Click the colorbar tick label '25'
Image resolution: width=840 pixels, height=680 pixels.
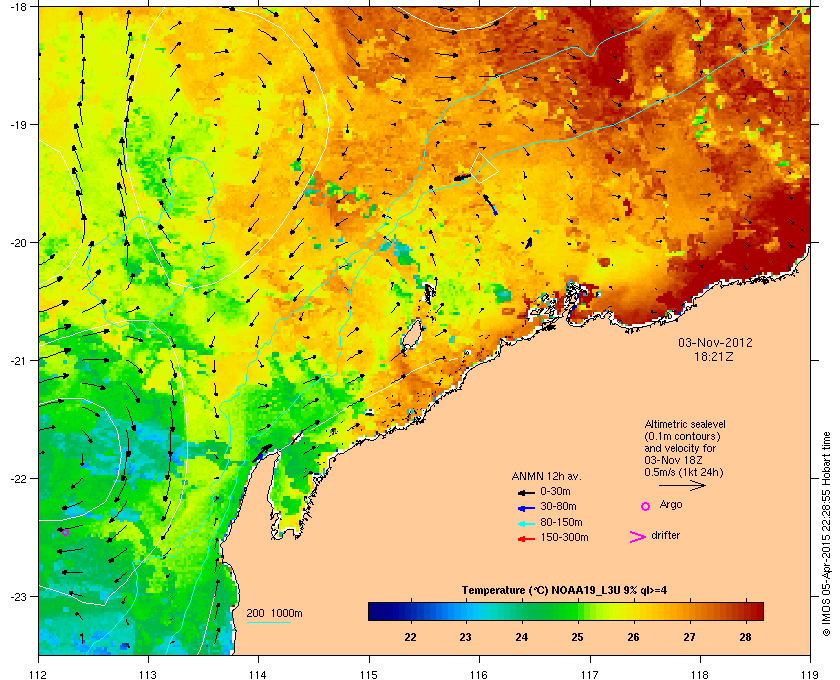point(577,637)
